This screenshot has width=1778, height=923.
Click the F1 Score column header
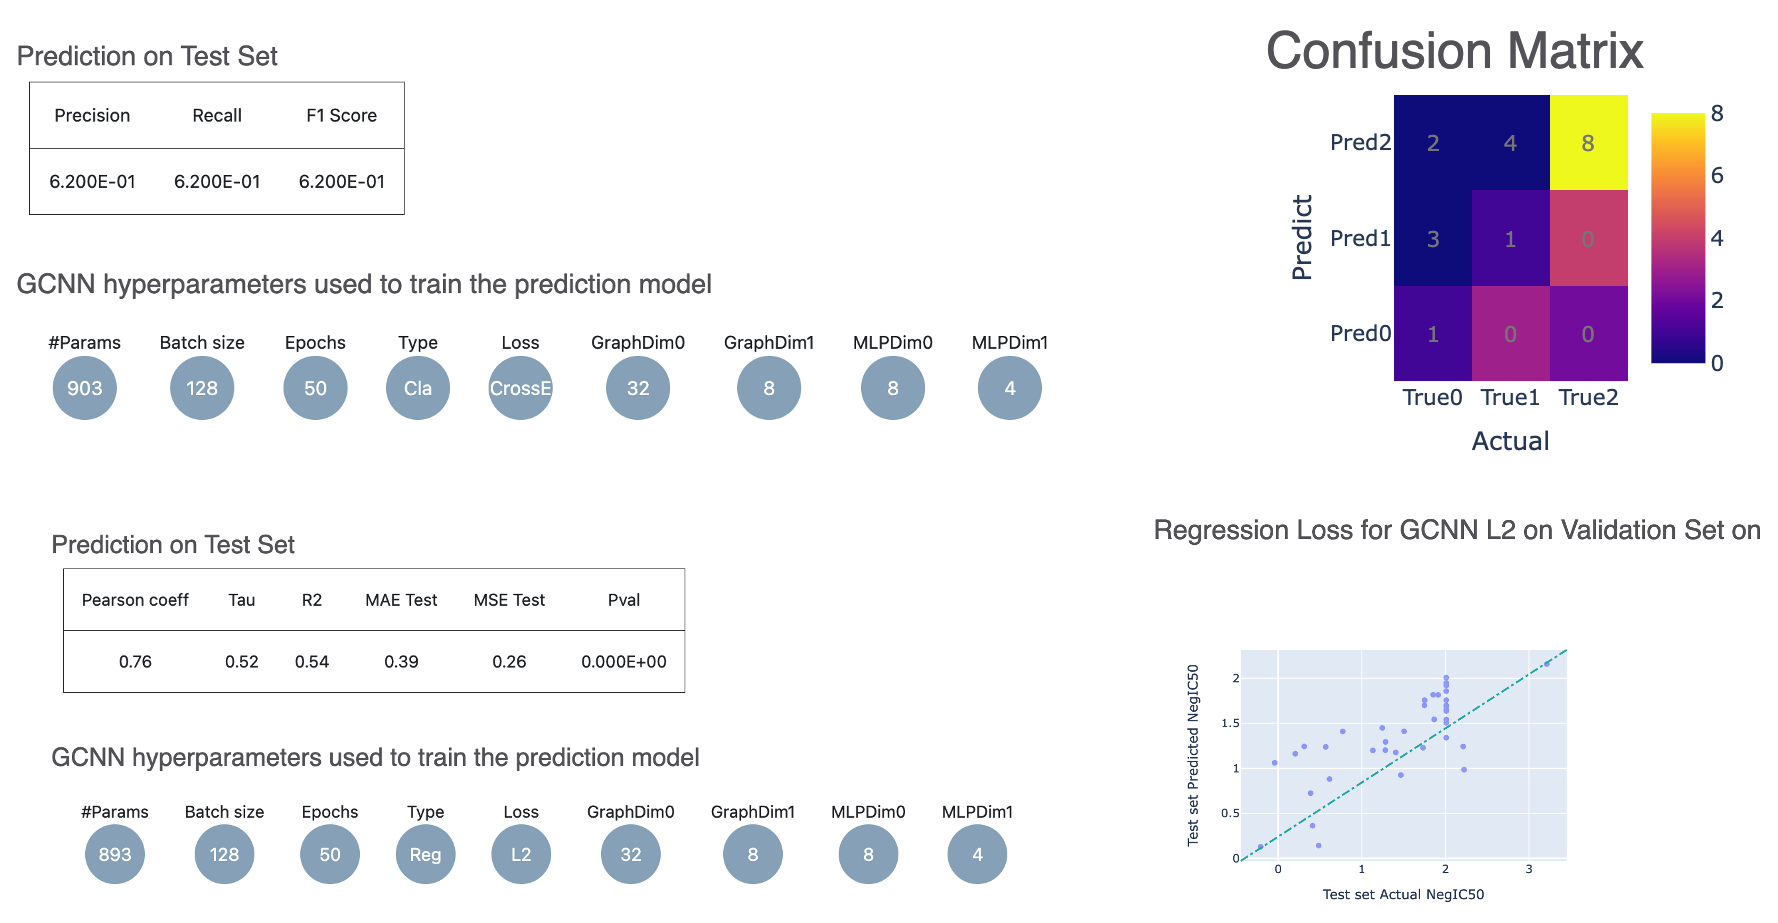(x=341, y=116)
